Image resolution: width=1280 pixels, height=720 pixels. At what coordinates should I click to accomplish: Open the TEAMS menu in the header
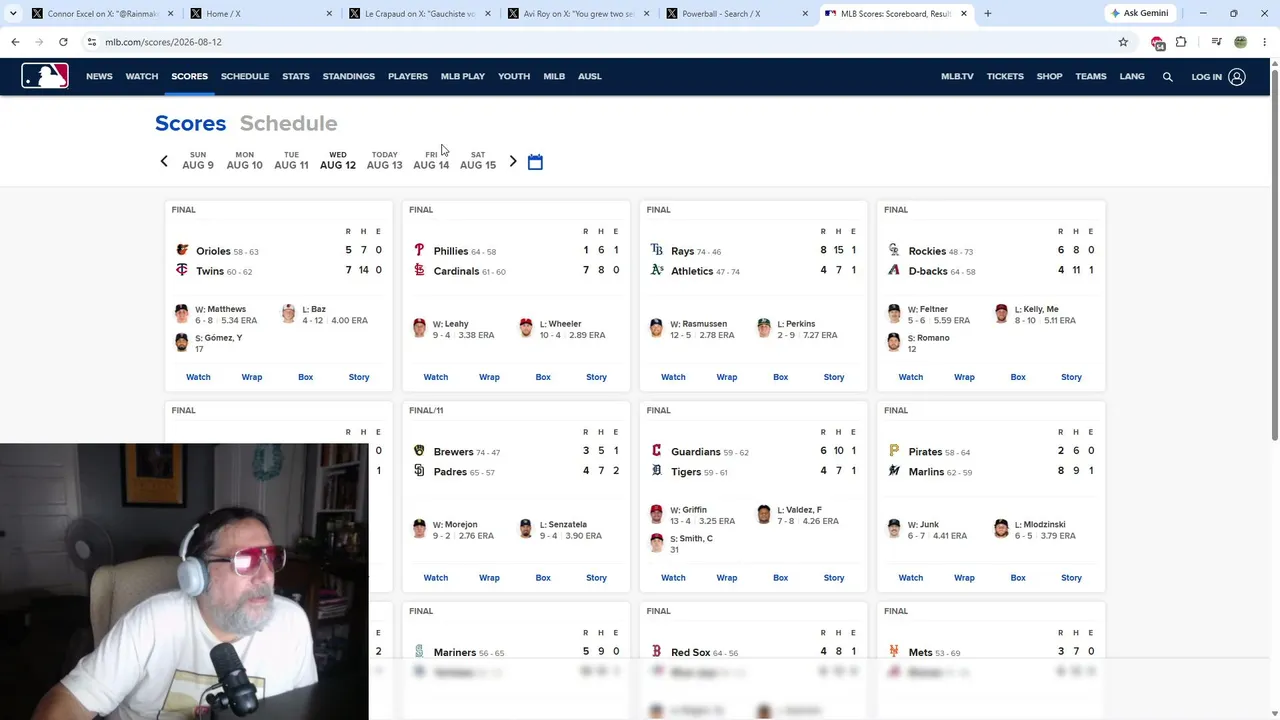click(1091, 77)
